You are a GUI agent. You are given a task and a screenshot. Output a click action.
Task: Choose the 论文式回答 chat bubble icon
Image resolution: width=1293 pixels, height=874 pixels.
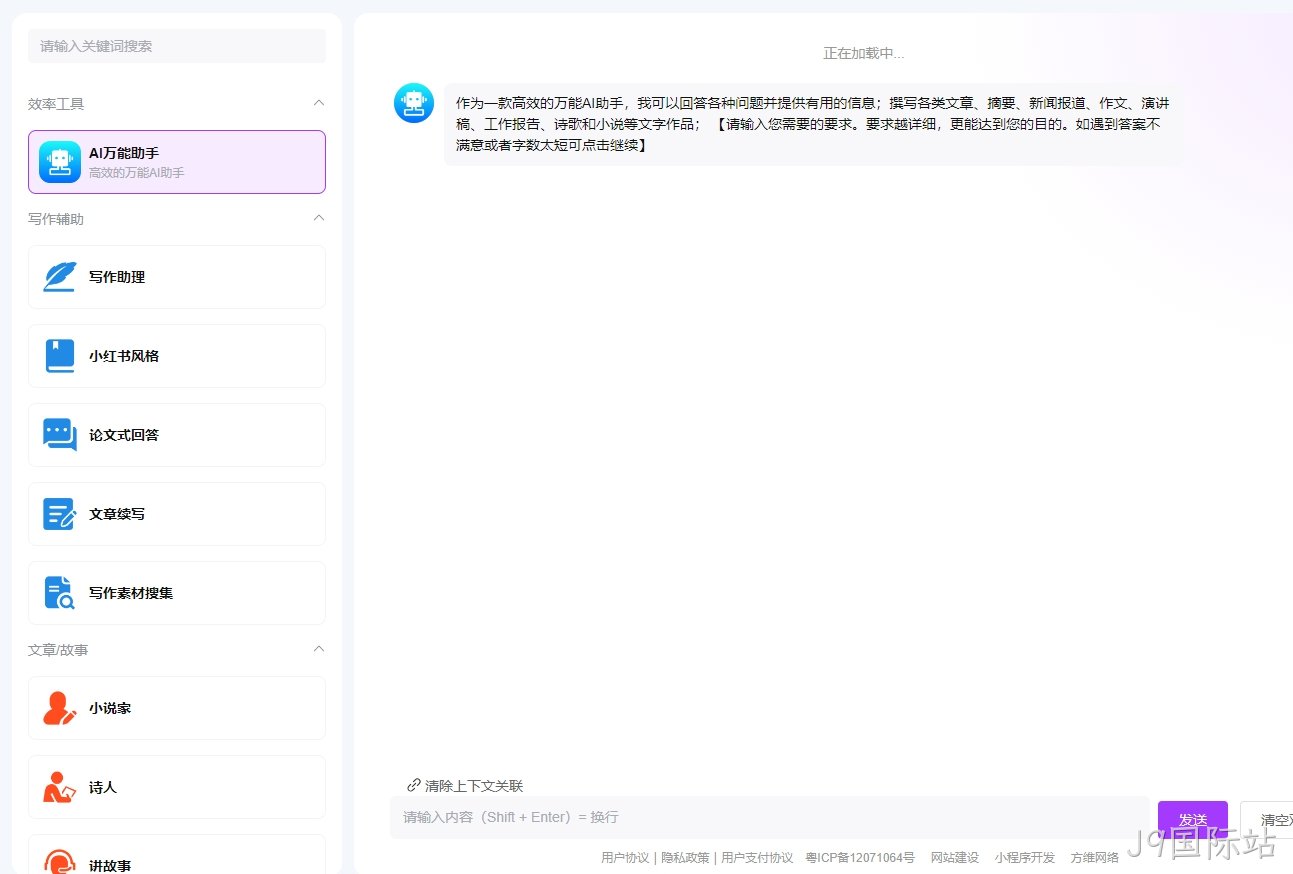tap(60, 435)
